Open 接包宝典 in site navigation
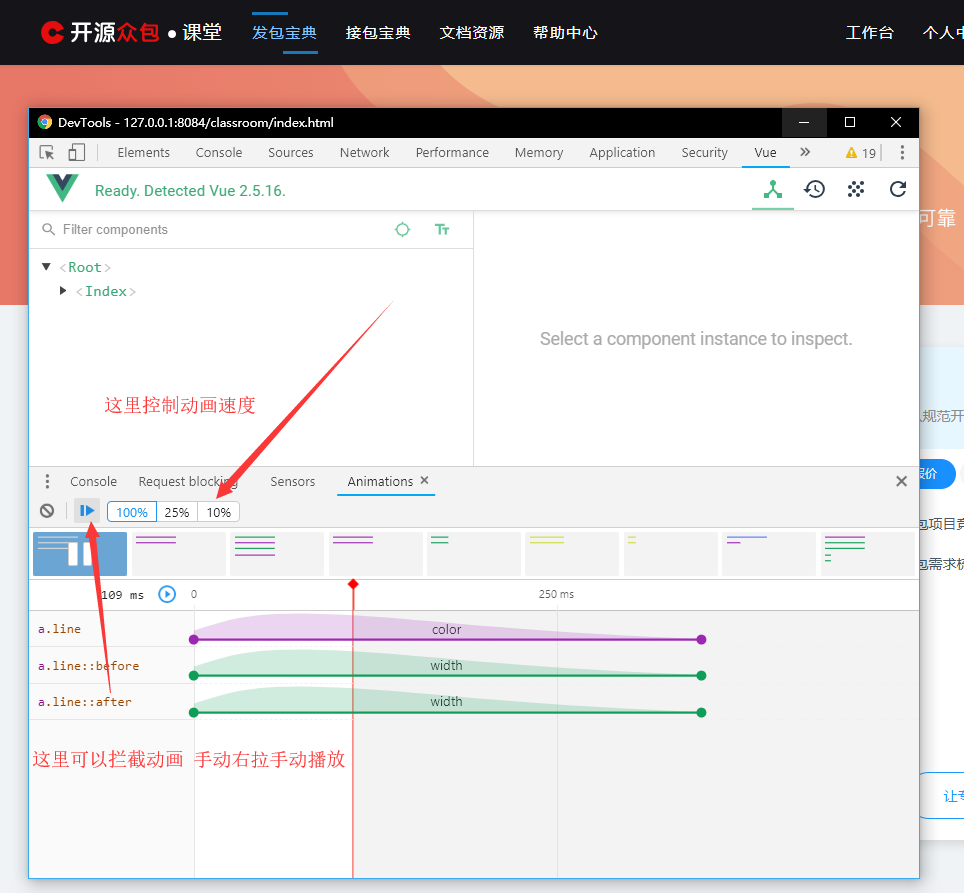 coord(378,33)
